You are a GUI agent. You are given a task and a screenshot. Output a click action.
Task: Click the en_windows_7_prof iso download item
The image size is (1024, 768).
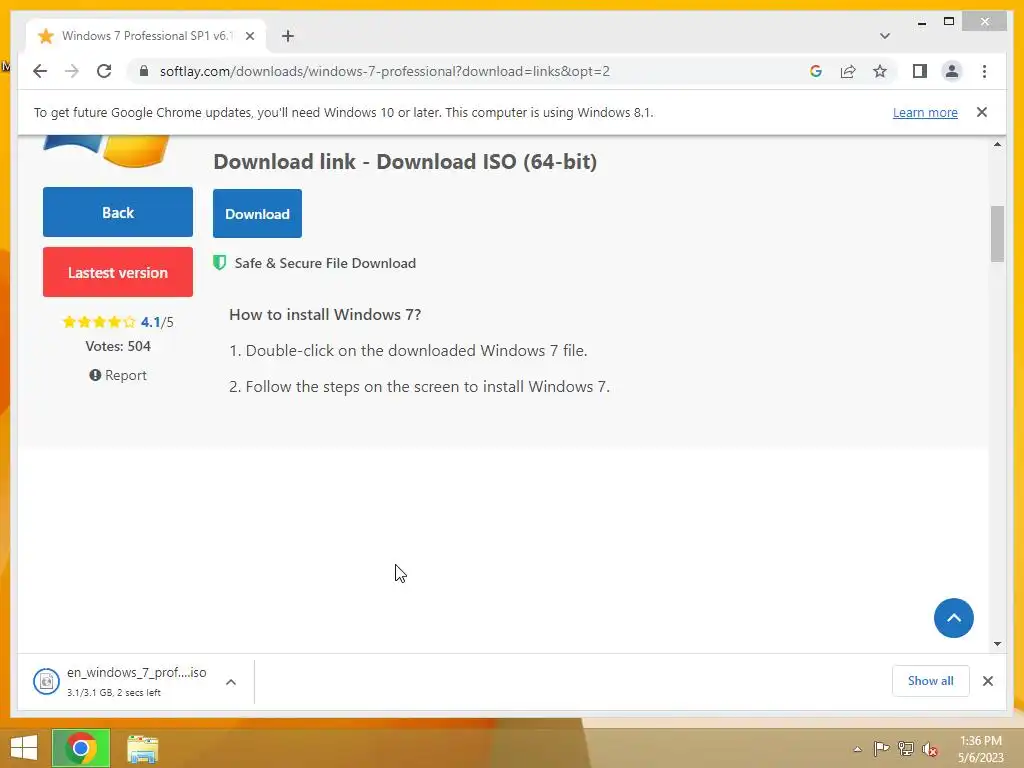click(136, 681)
